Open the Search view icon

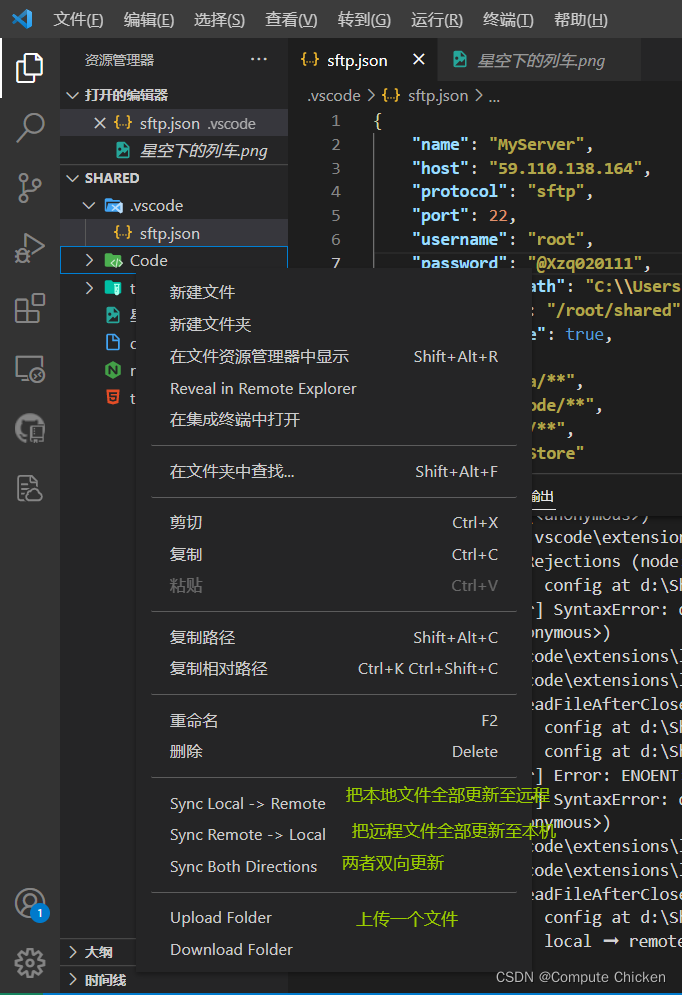[30, 128]
